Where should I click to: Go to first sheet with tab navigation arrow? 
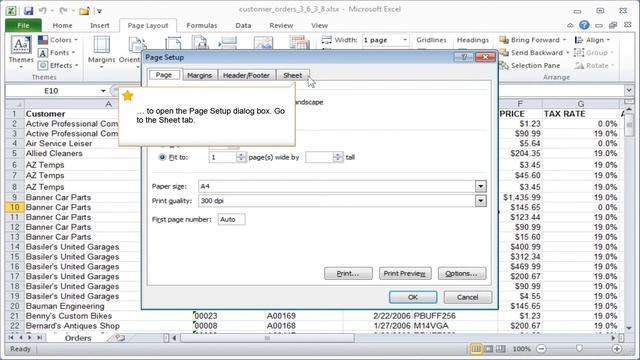[x=11, y=338]
